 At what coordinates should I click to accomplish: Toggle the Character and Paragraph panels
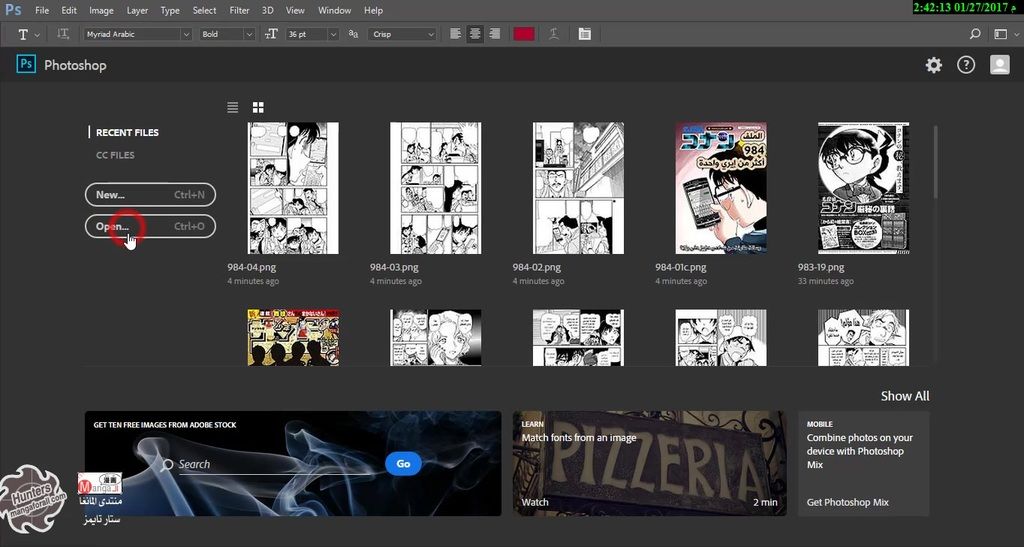(584, 34)
